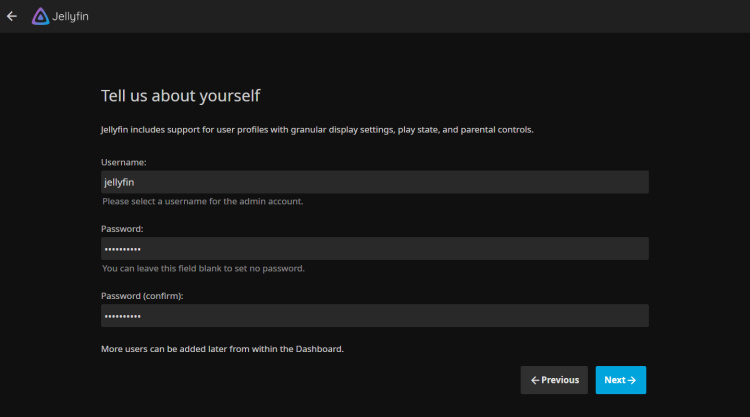Click the back arrow in the header
This screenshot has height=417, width=750.
(12, 16)
